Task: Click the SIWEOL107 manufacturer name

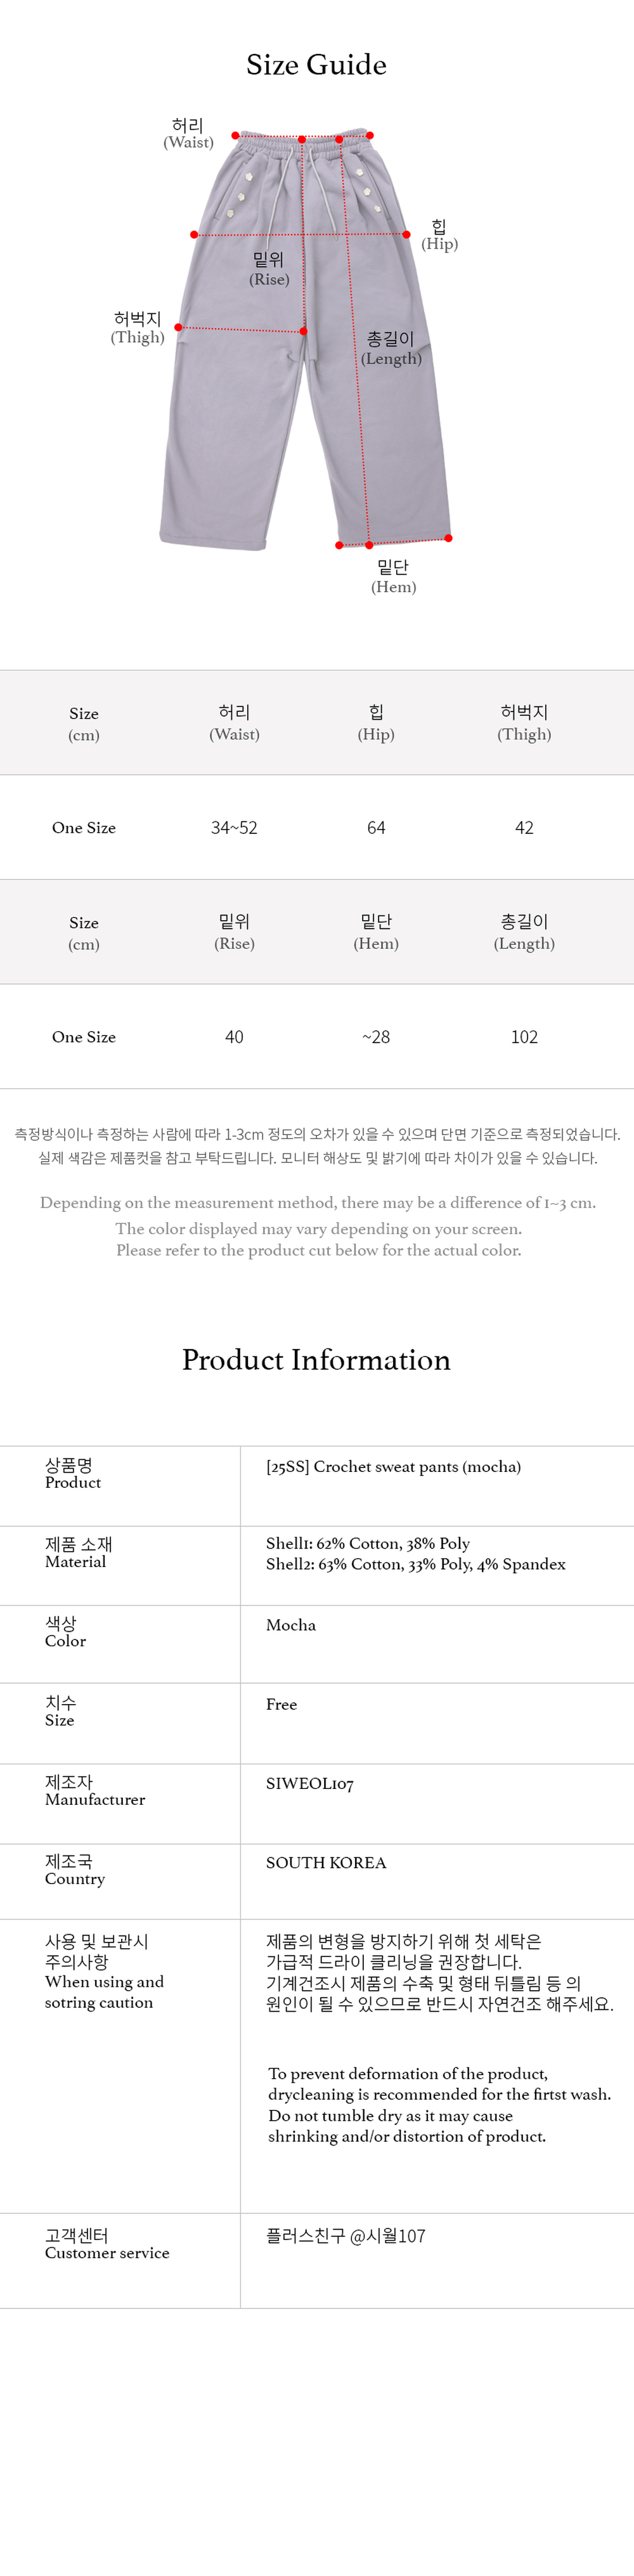Action: click(x=310, y=1783)
